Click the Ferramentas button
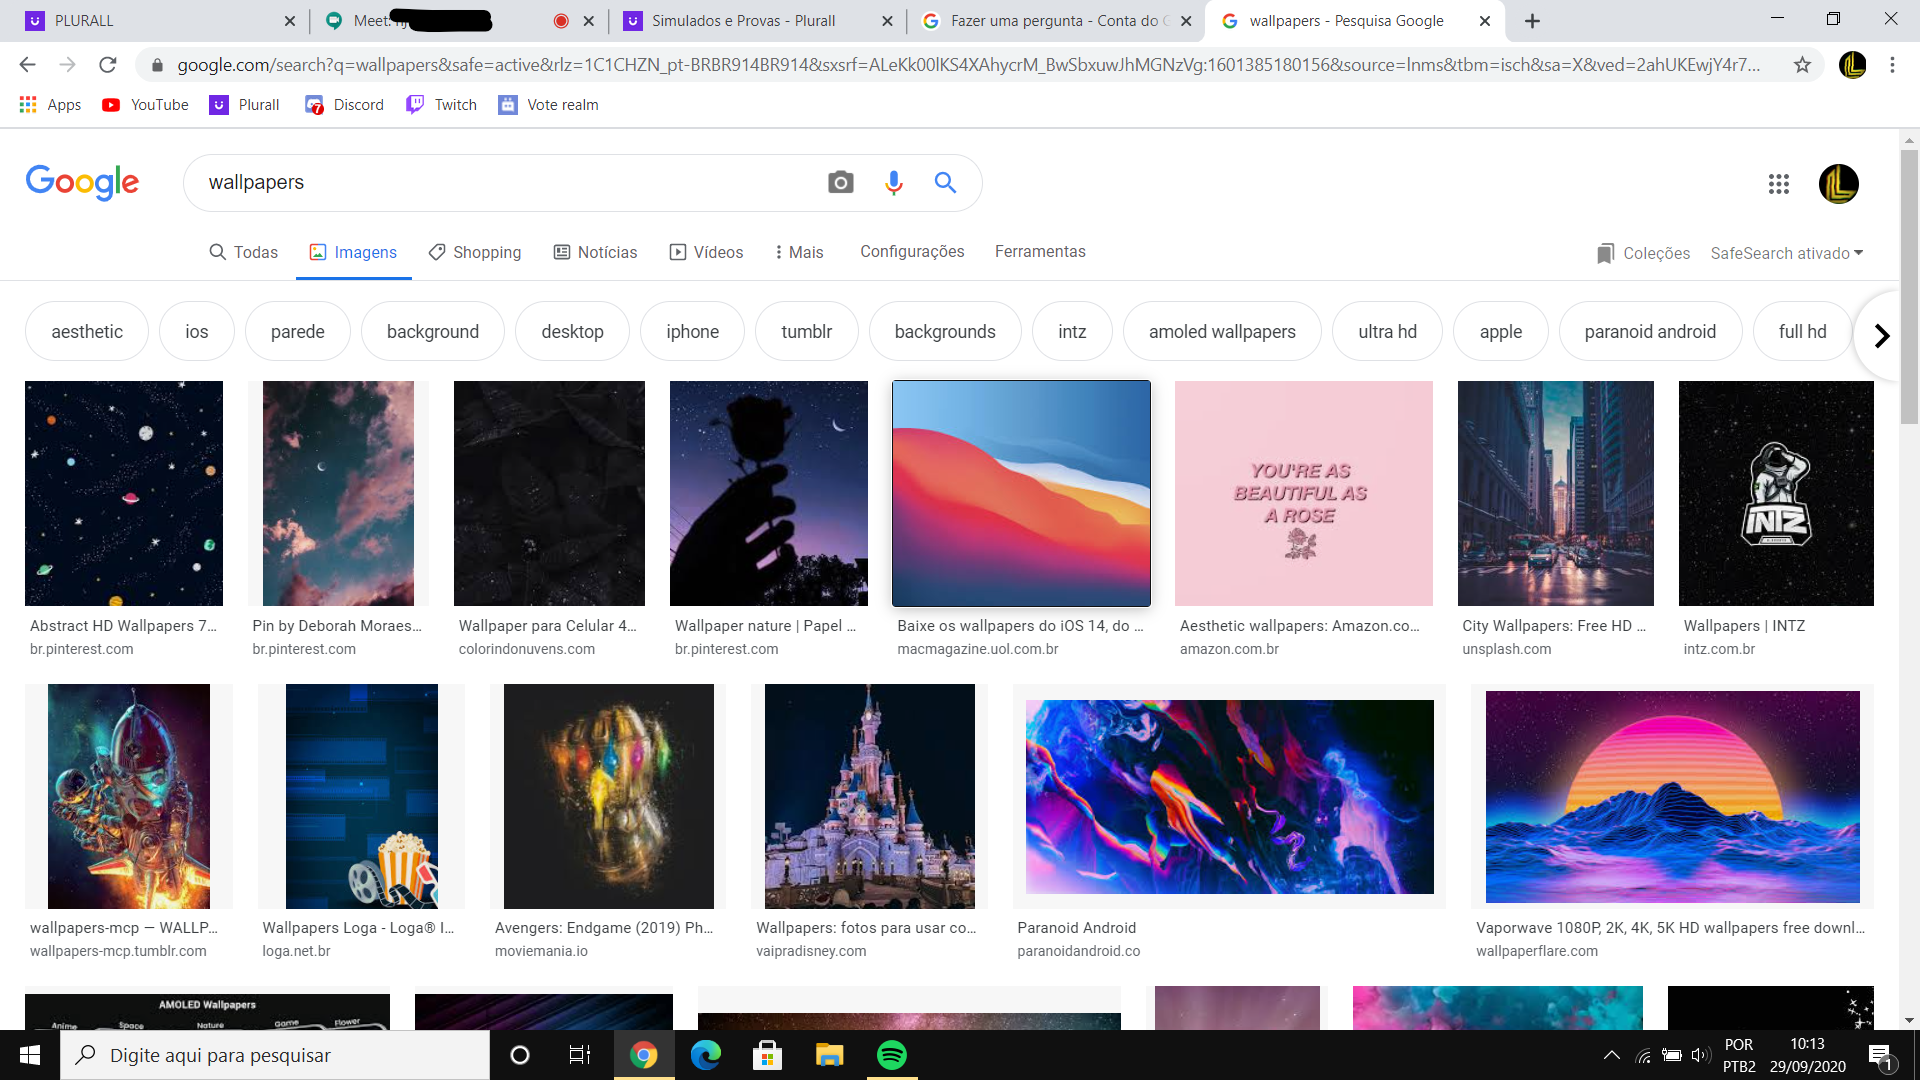The image size is (1920, 1080). (x=1040, y=251)
